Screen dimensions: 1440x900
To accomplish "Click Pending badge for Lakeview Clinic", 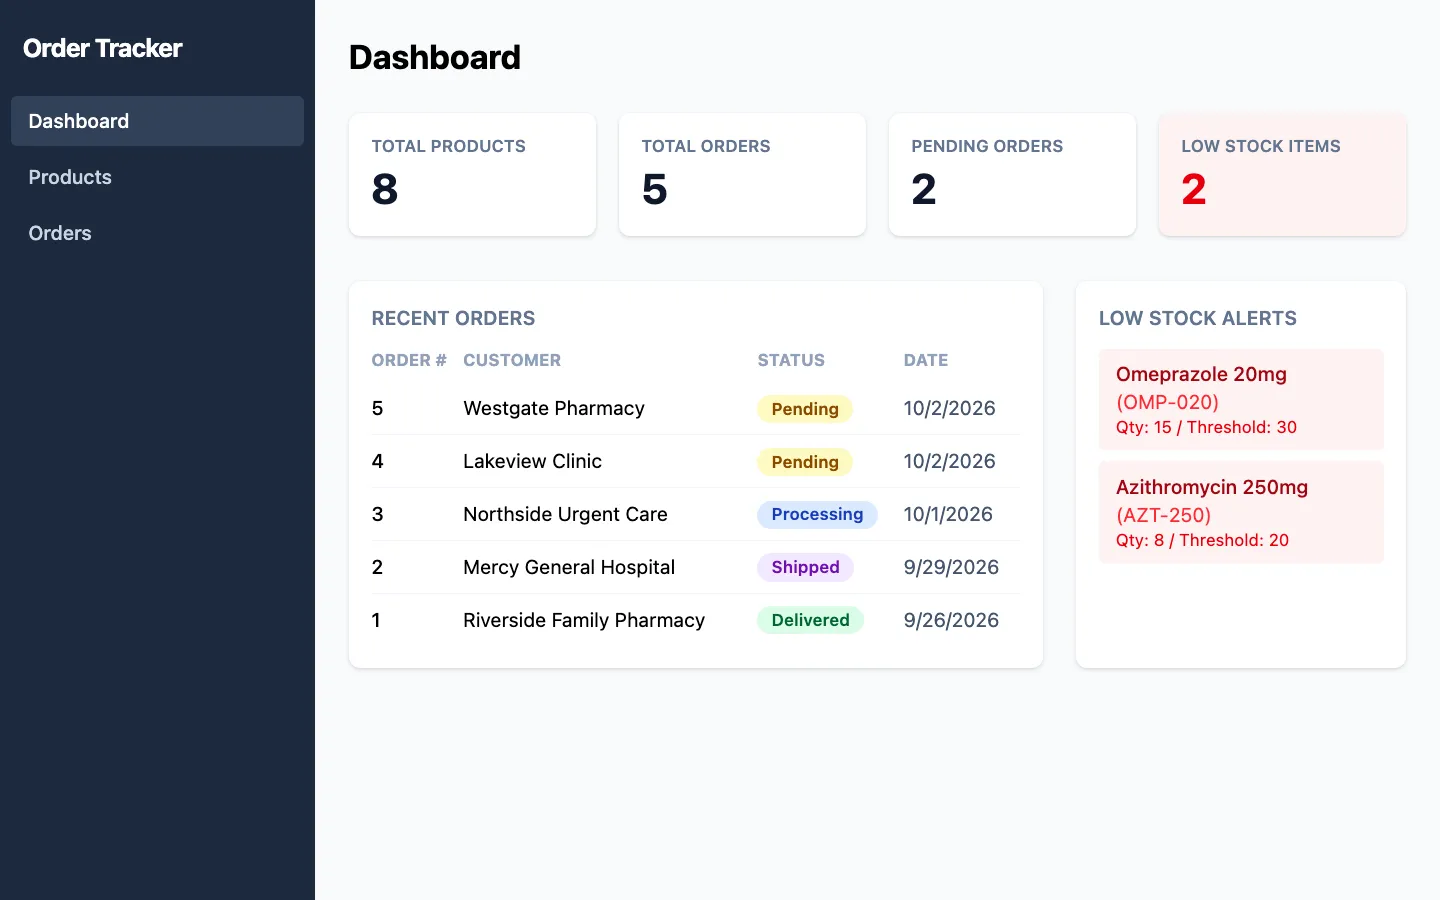I will [805, 462].
